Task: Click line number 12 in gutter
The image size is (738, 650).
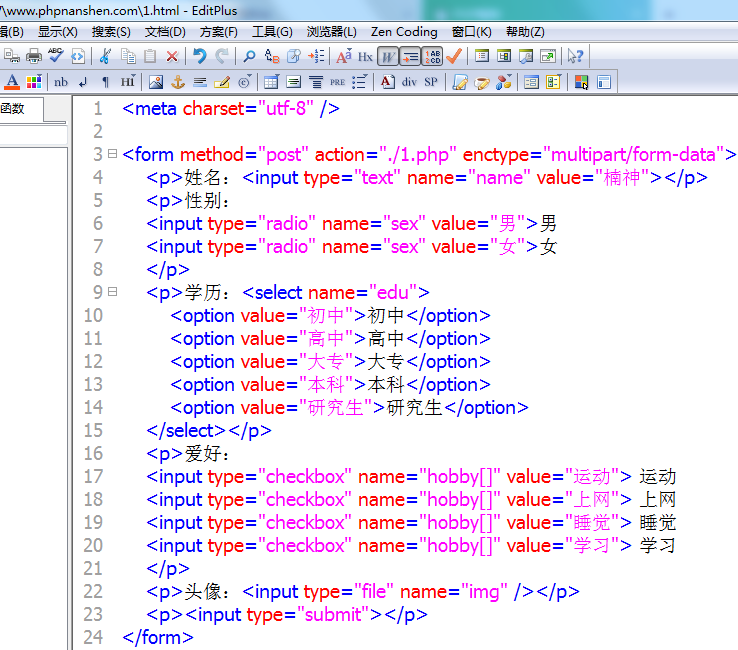Action: pyautogui.click(x=93, y=361)
